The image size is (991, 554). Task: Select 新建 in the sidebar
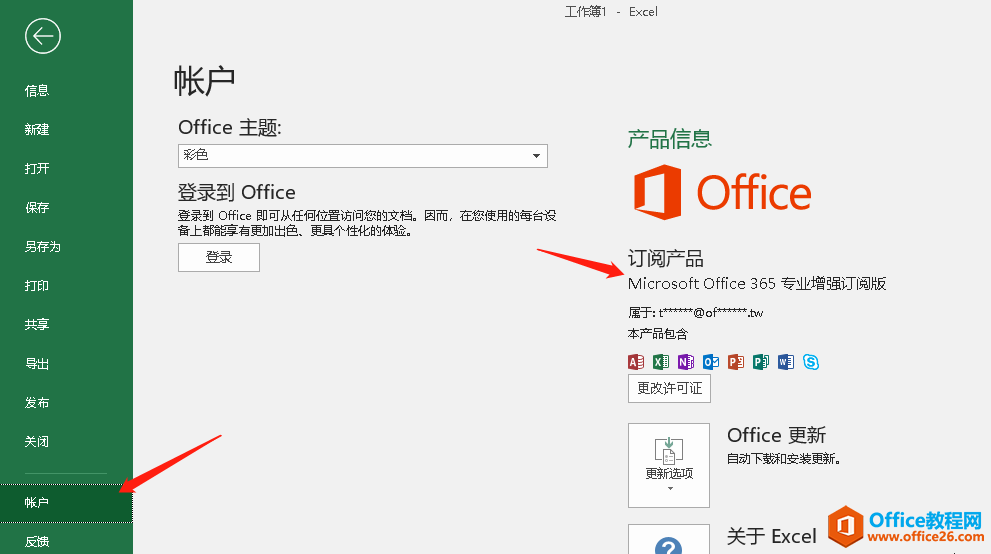click(37, 129)
